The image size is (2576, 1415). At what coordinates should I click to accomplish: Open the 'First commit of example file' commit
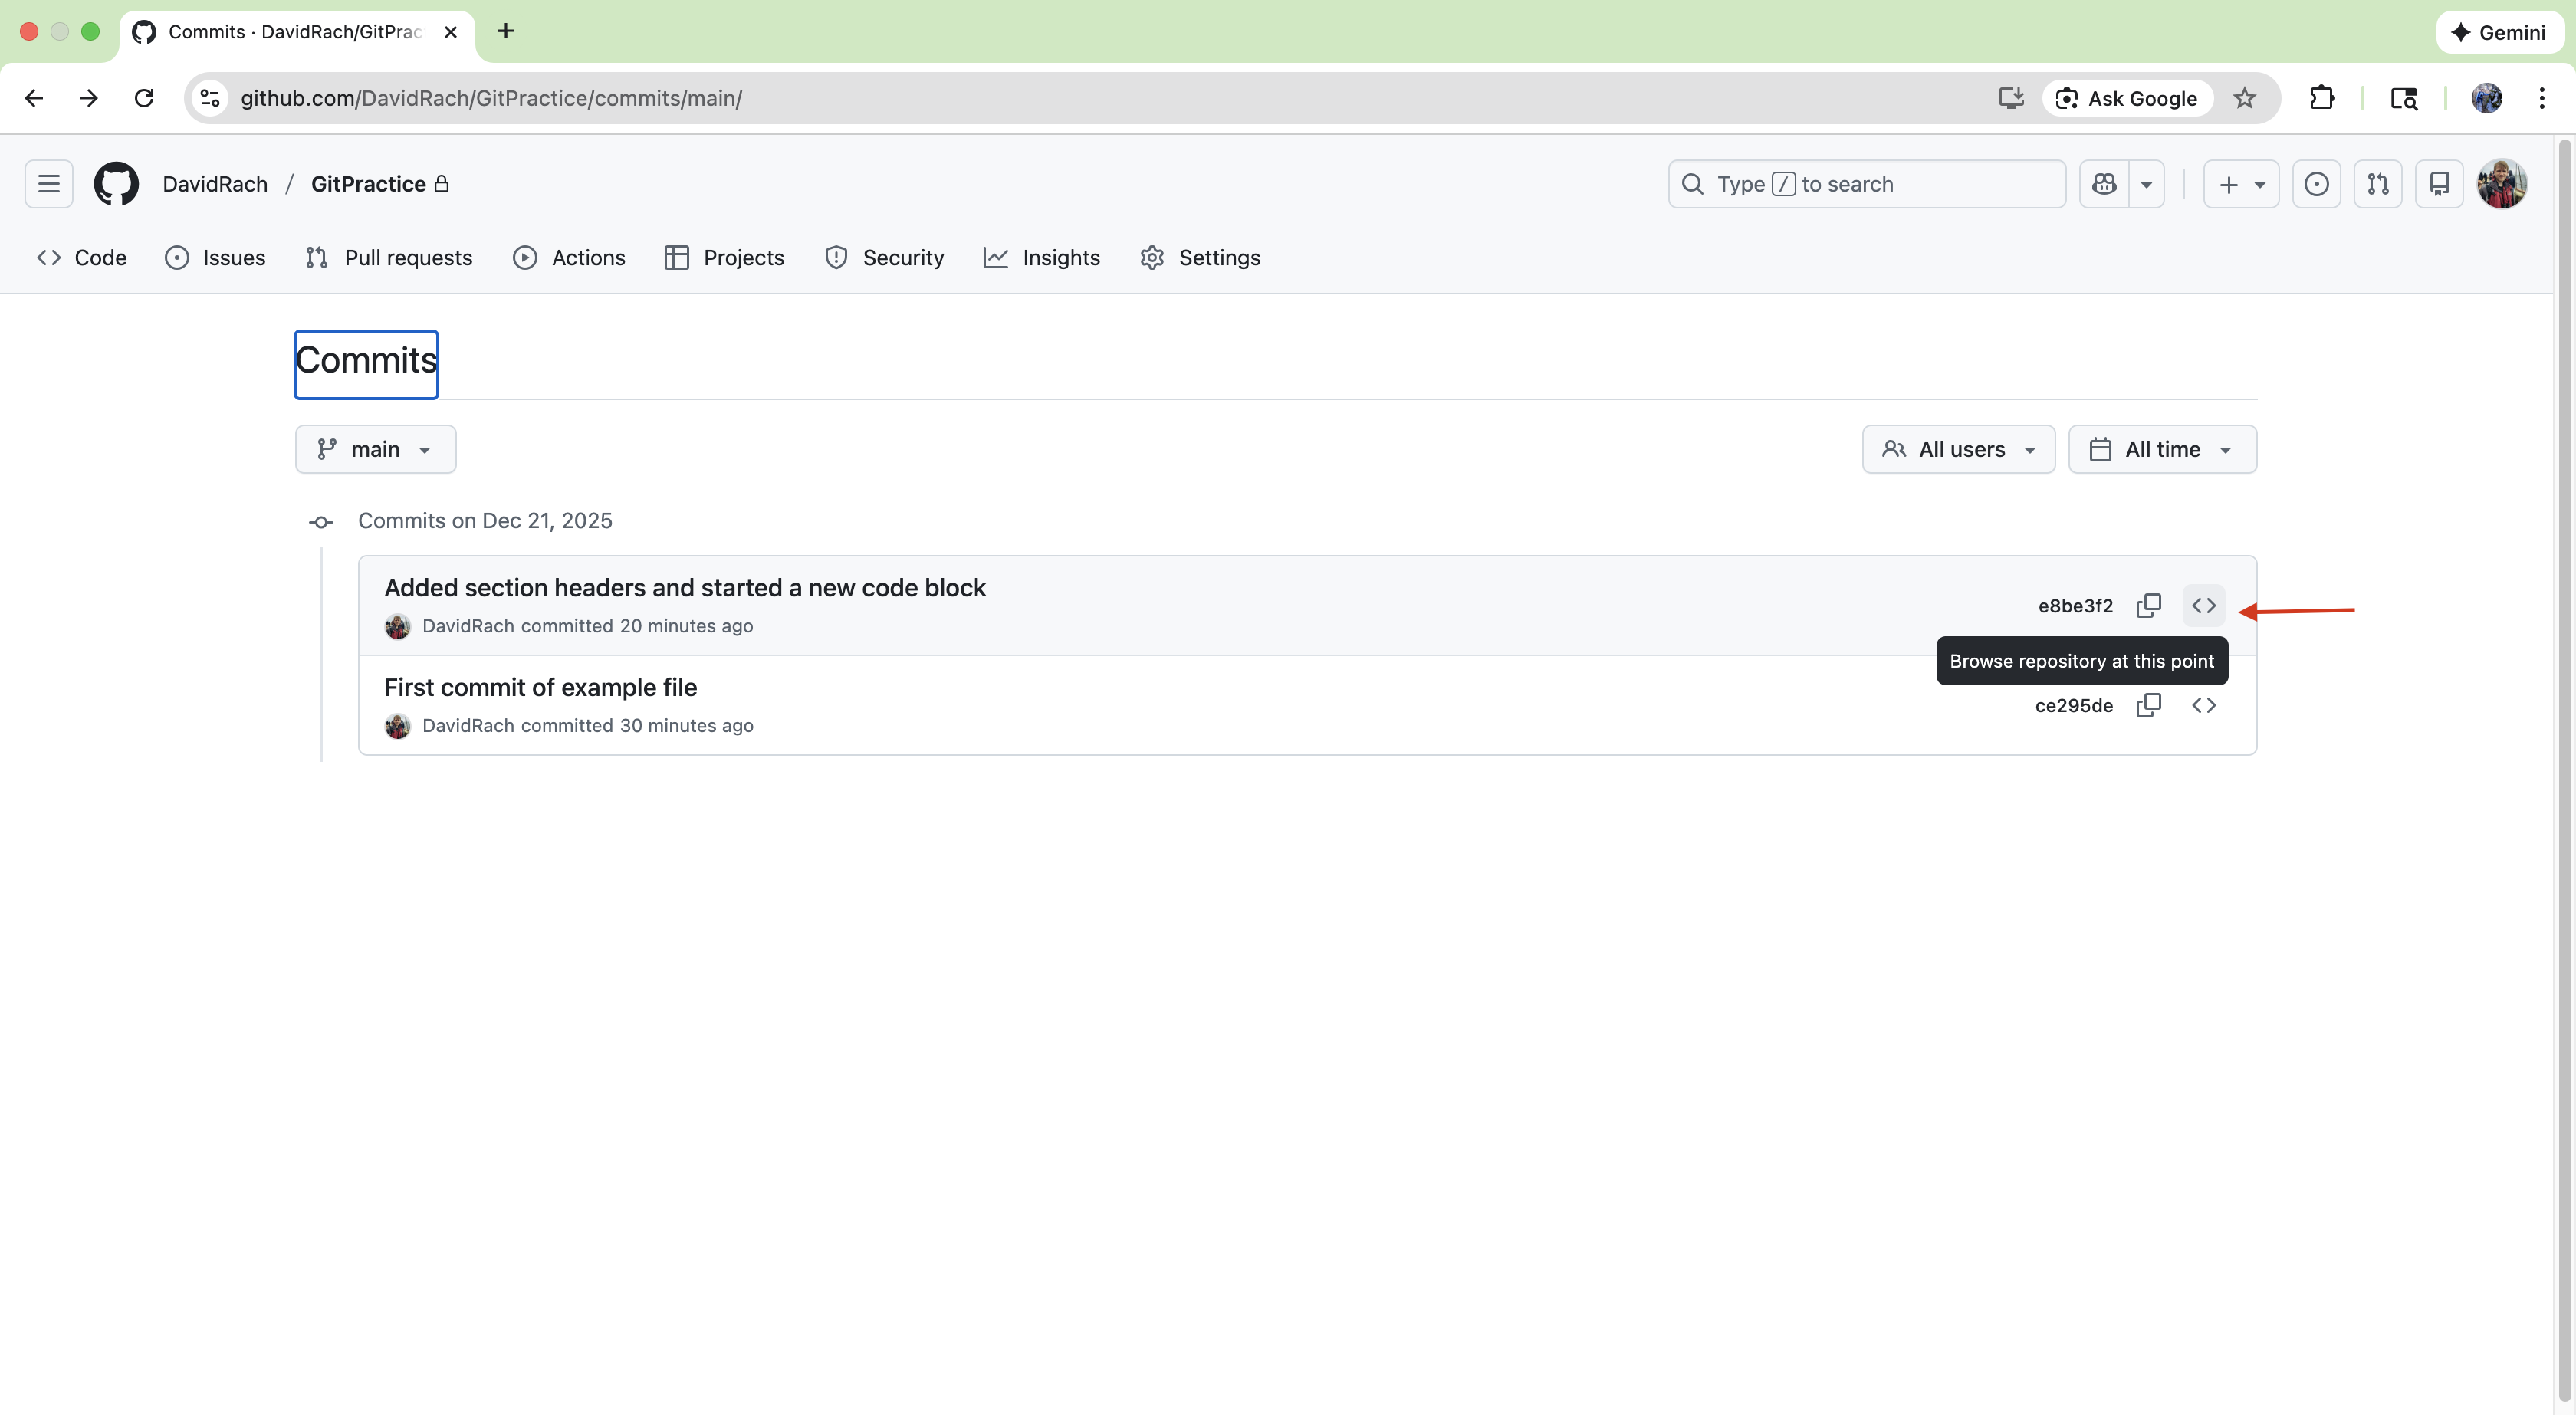coord(540,687)
